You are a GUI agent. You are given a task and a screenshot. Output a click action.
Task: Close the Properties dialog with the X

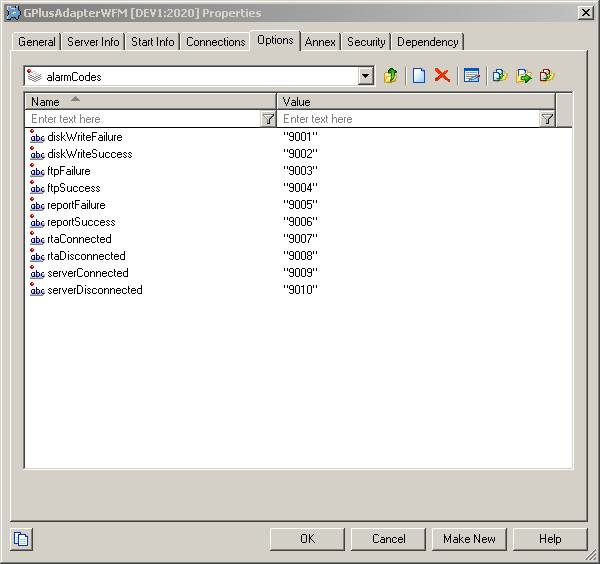click(x=585, y=13)
